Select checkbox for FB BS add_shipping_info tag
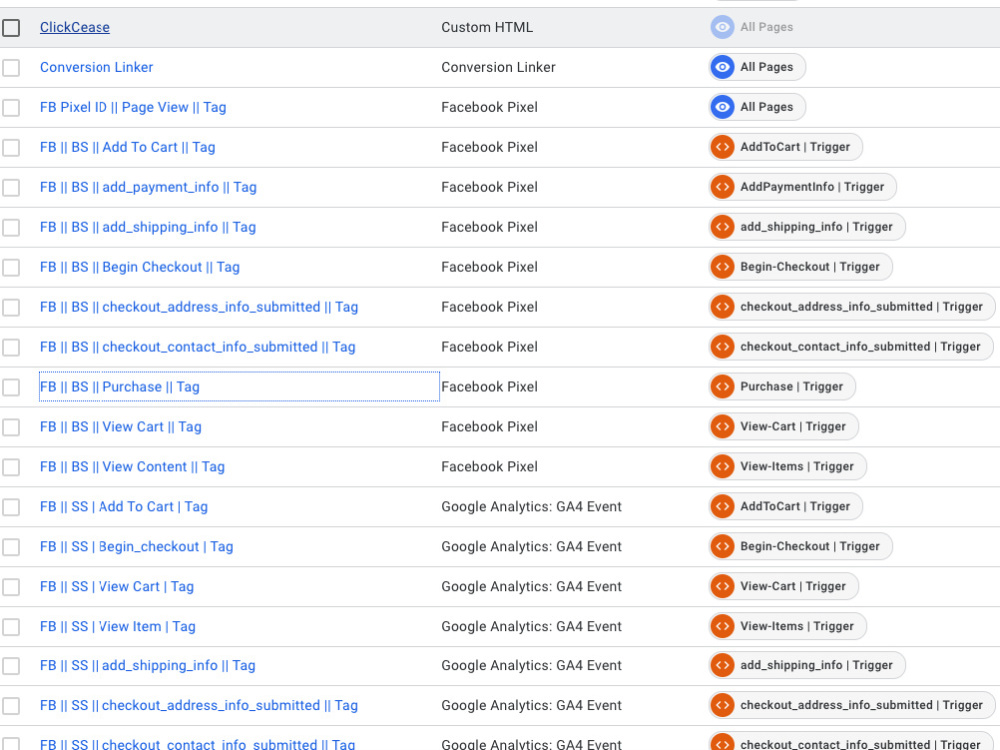The width and height of the screenshot is (1000, 750). [x=11, y=227]
